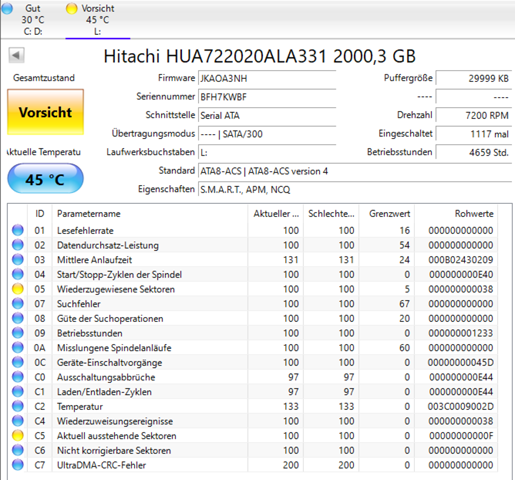This screenshot has width=515, height=480.
Task: Select the Lesefehlerrate parameter name
Action: pyautogui.click(x=85, y=230)
